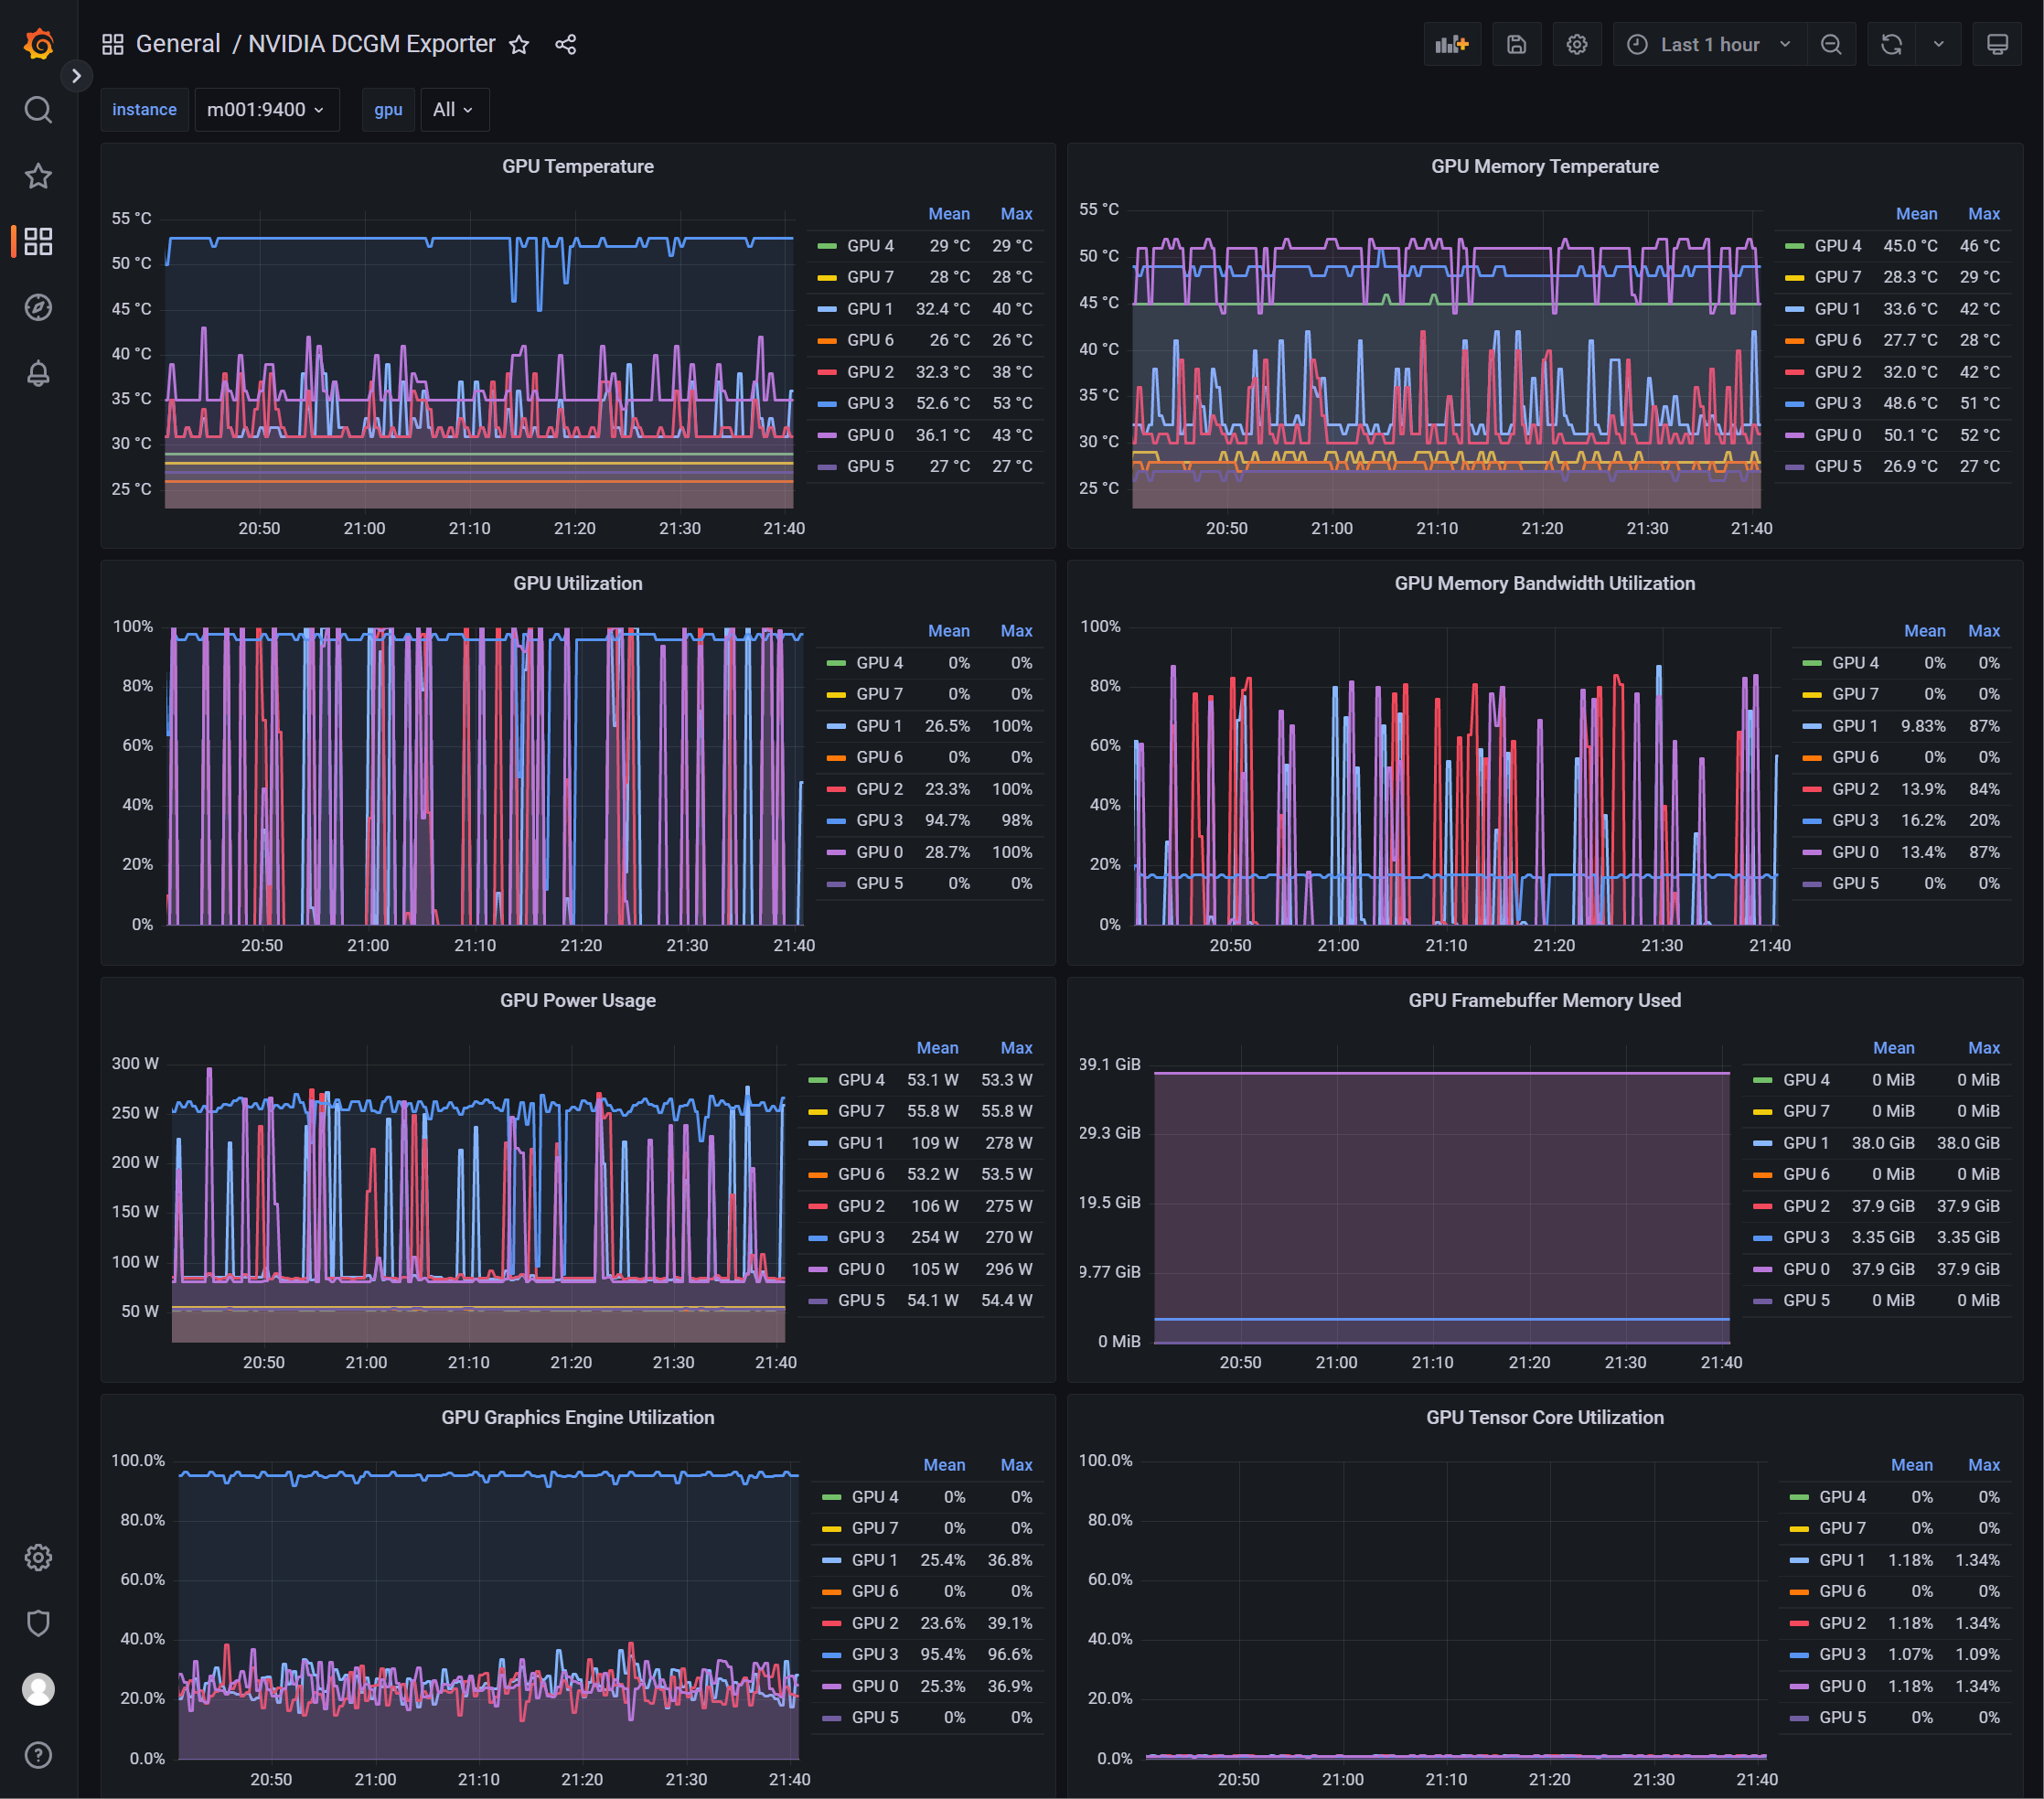
Task: Open dashboard settings gear icon
Action: tap(1576, 44)
